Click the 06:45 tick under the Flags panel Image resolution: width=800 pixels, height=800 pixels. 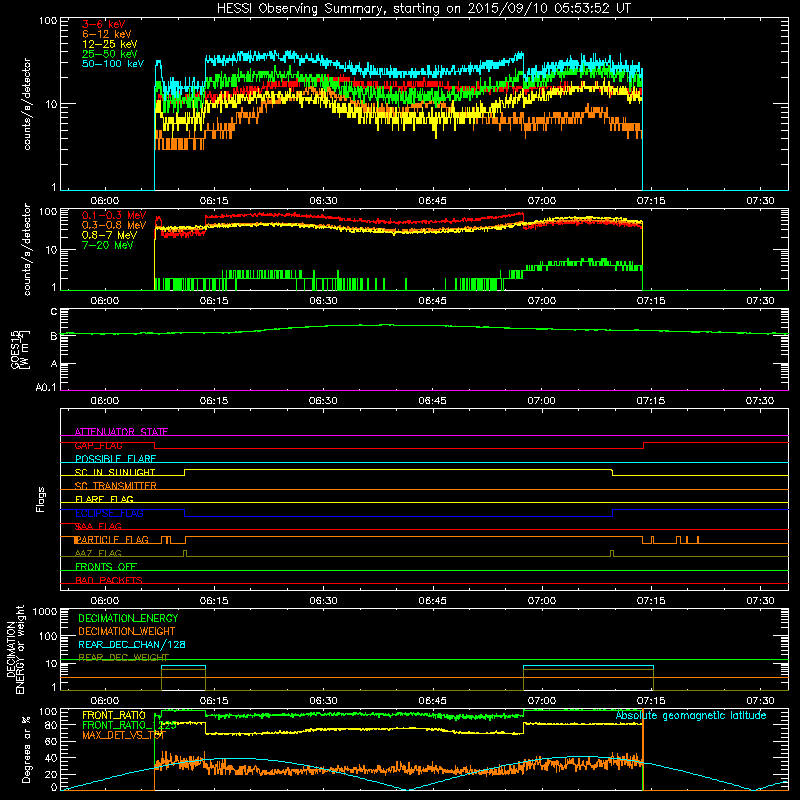(432, 601)
